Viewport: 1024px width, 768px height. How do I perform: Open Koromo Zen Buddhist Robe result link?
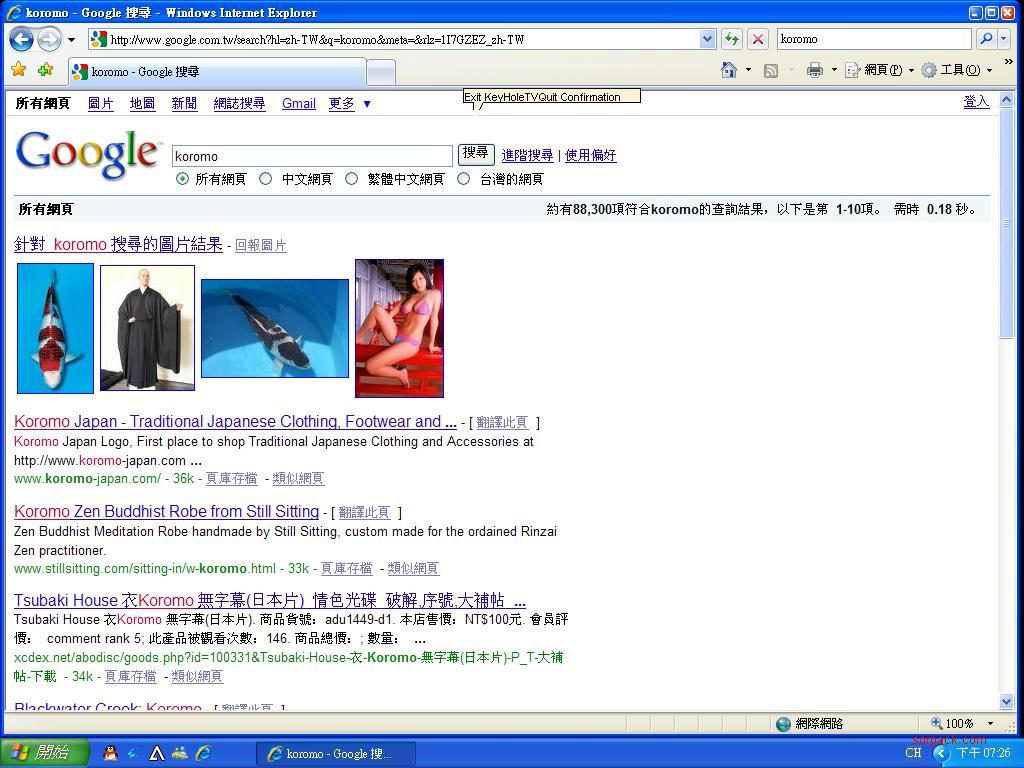click(166, 511)
